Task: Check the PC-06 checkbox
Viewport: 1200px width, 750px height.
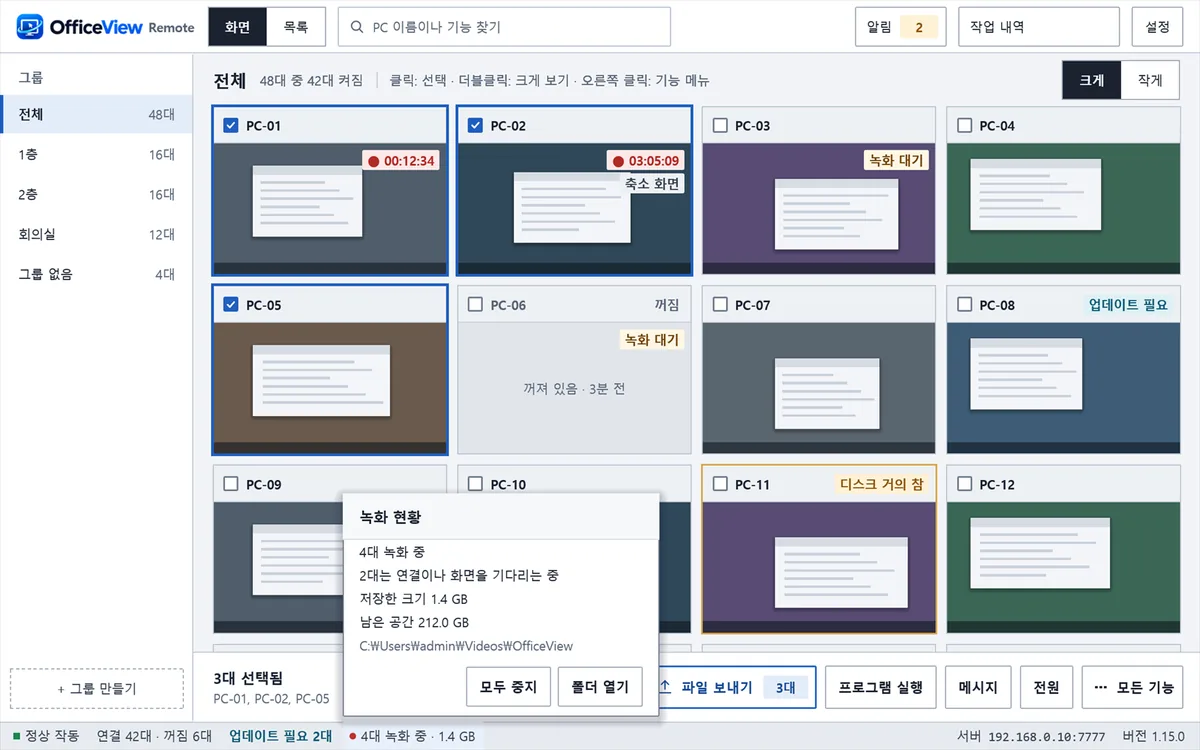Action: [x=475, y=305]
